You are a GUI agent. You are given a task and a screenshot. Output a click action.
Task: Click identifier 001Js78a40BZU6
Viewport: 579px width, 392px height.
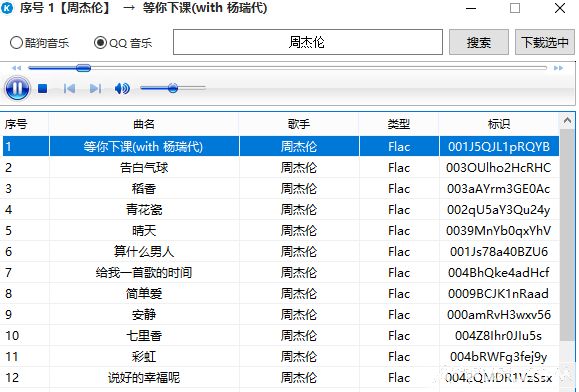click(499, 252)
